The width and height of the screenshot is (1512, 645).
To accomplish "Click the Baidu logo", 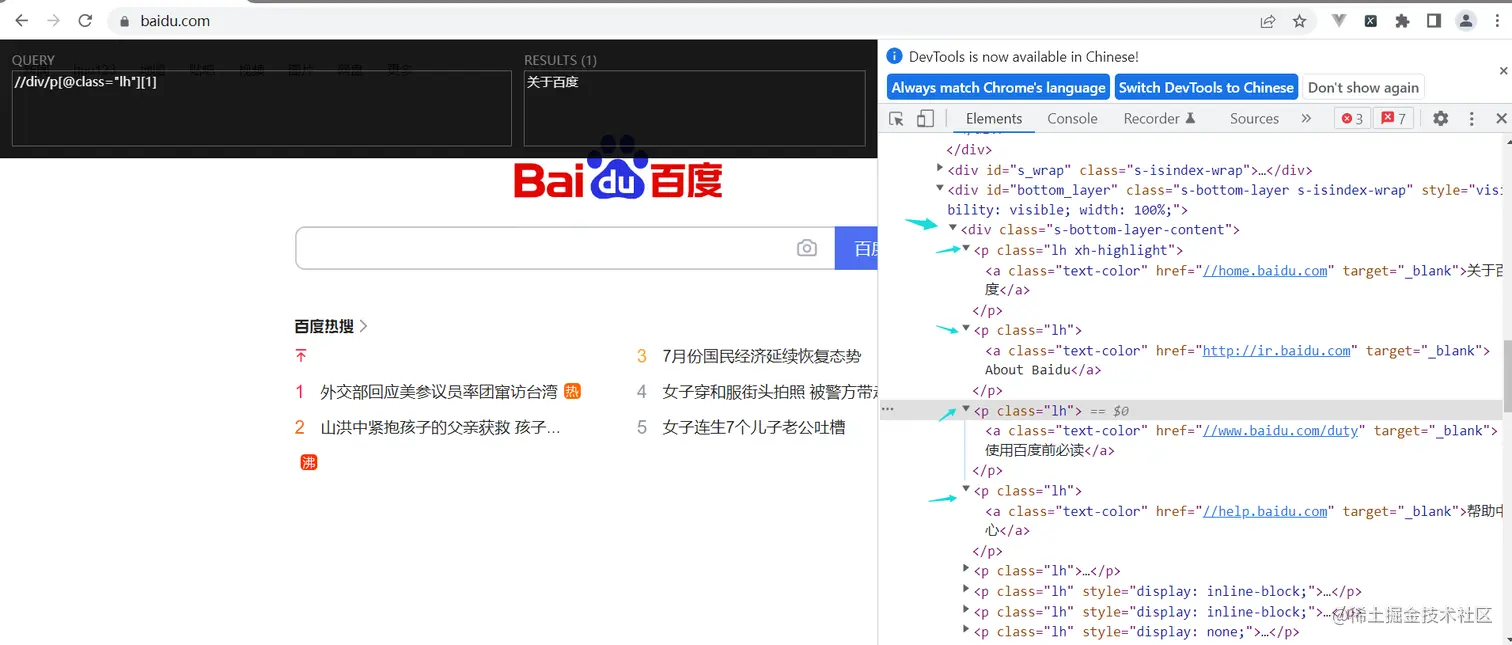I will pyautogui.click(x=618, y=169).
